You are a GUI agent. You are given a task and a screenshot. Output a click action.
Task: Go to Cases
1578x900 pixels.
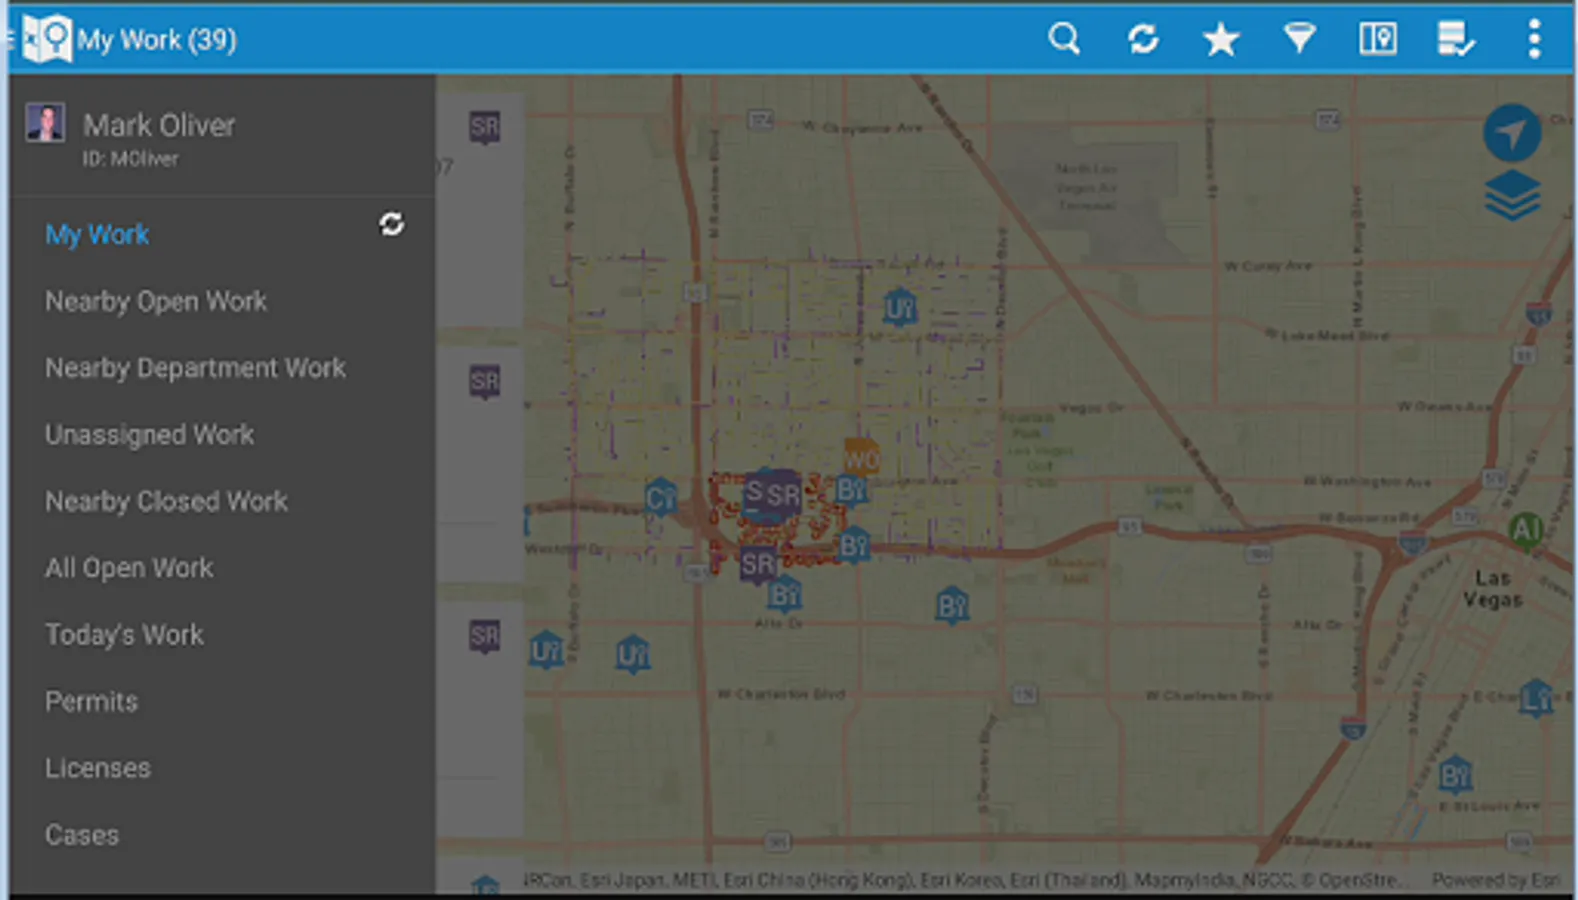82,835
